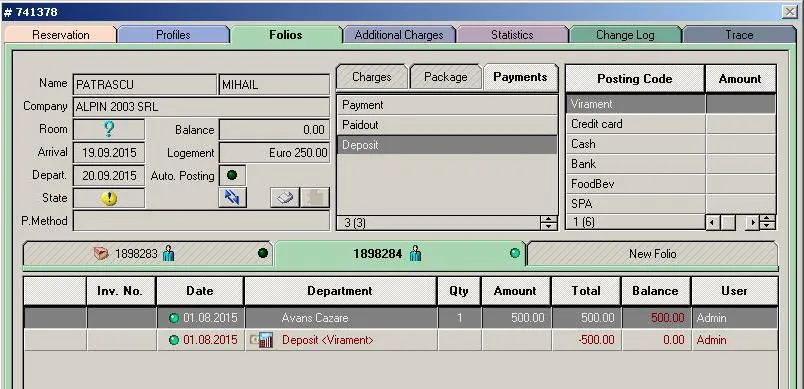The width and height of the screenshot is (804, 389).
Task: Click the Balance column header
Action: [655, 291]
